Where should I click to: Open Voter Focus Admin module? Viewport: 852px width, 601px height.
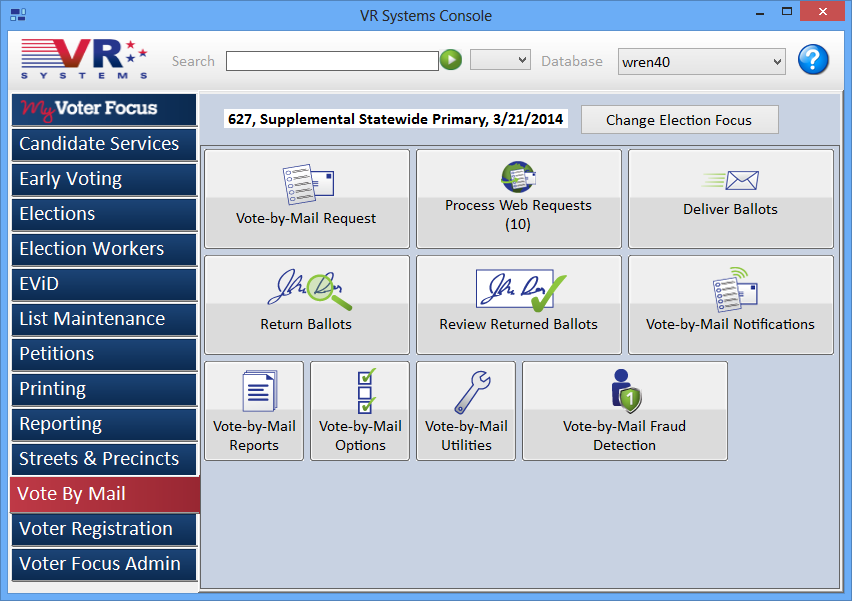coord(104,564)
